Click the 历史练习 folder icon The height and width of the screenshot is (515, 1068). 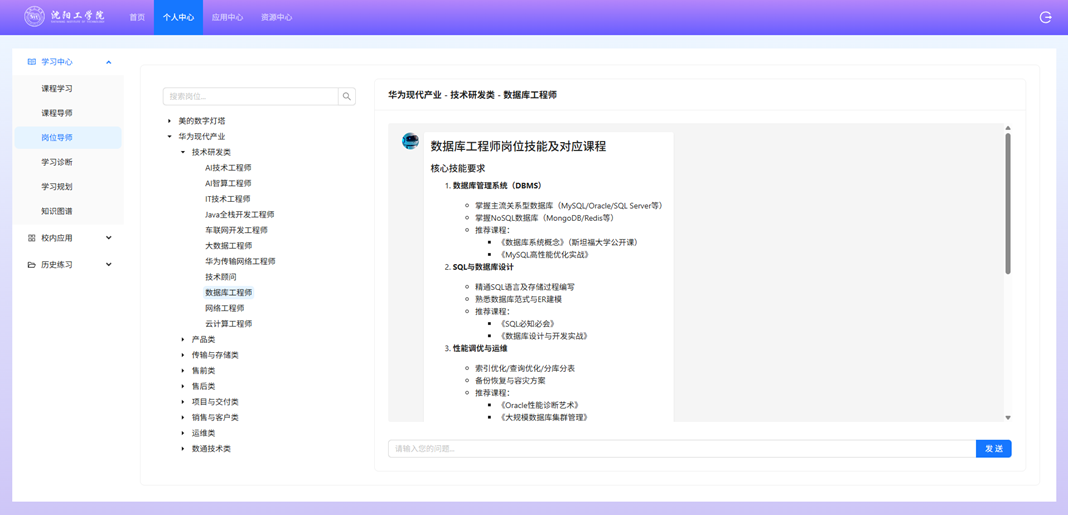[x=31, y=265]
